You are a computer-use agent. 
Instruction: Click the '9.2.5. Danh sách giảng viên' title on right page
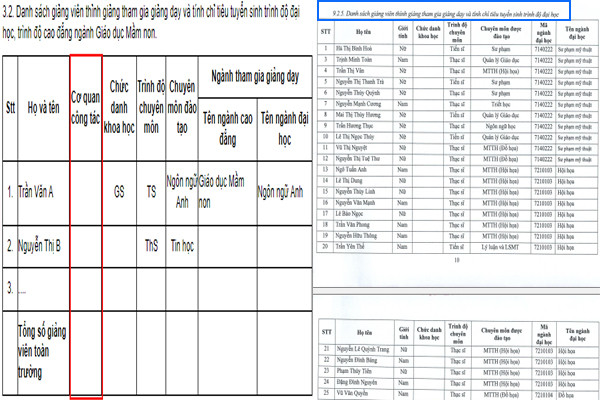(x=445, y=14)
